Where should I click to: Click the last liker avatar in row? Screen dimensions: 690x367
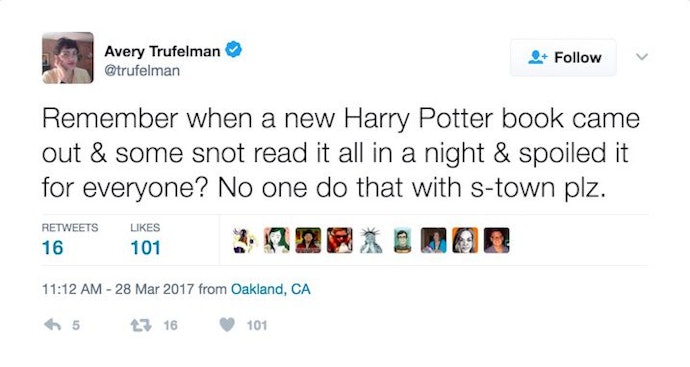497,240
